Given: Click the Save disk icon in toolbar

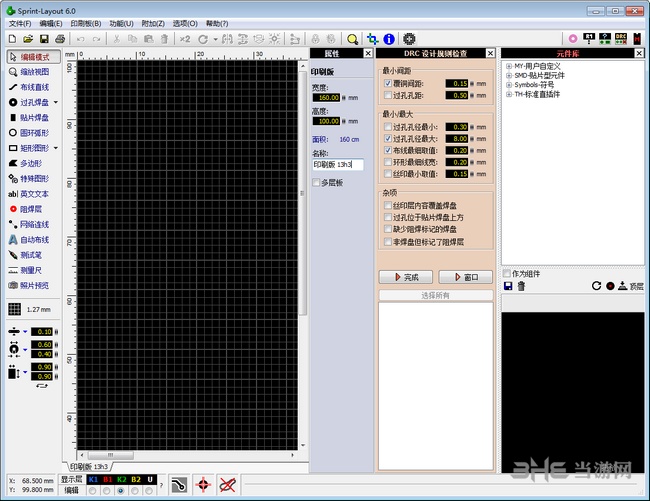Looking at the screenshot, I should pyautogui.click(x=44, y=39).
